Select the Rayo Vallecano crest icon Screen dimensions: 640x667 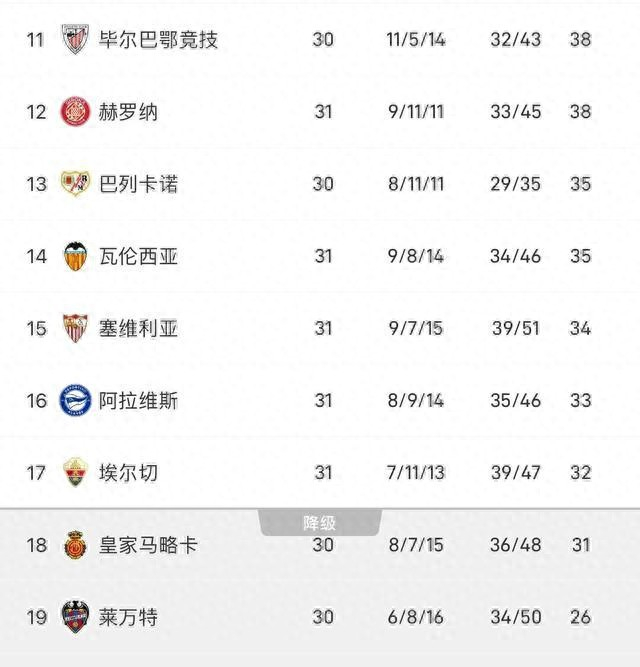click(76, 184)
